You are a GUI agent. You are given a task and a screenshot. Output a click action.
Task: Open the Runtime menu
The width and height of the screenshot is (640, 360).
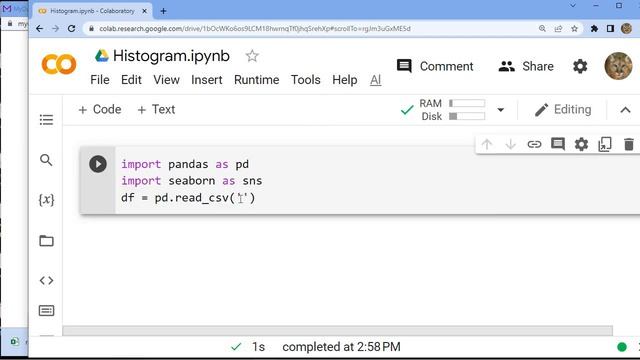[x=256, y=80]
